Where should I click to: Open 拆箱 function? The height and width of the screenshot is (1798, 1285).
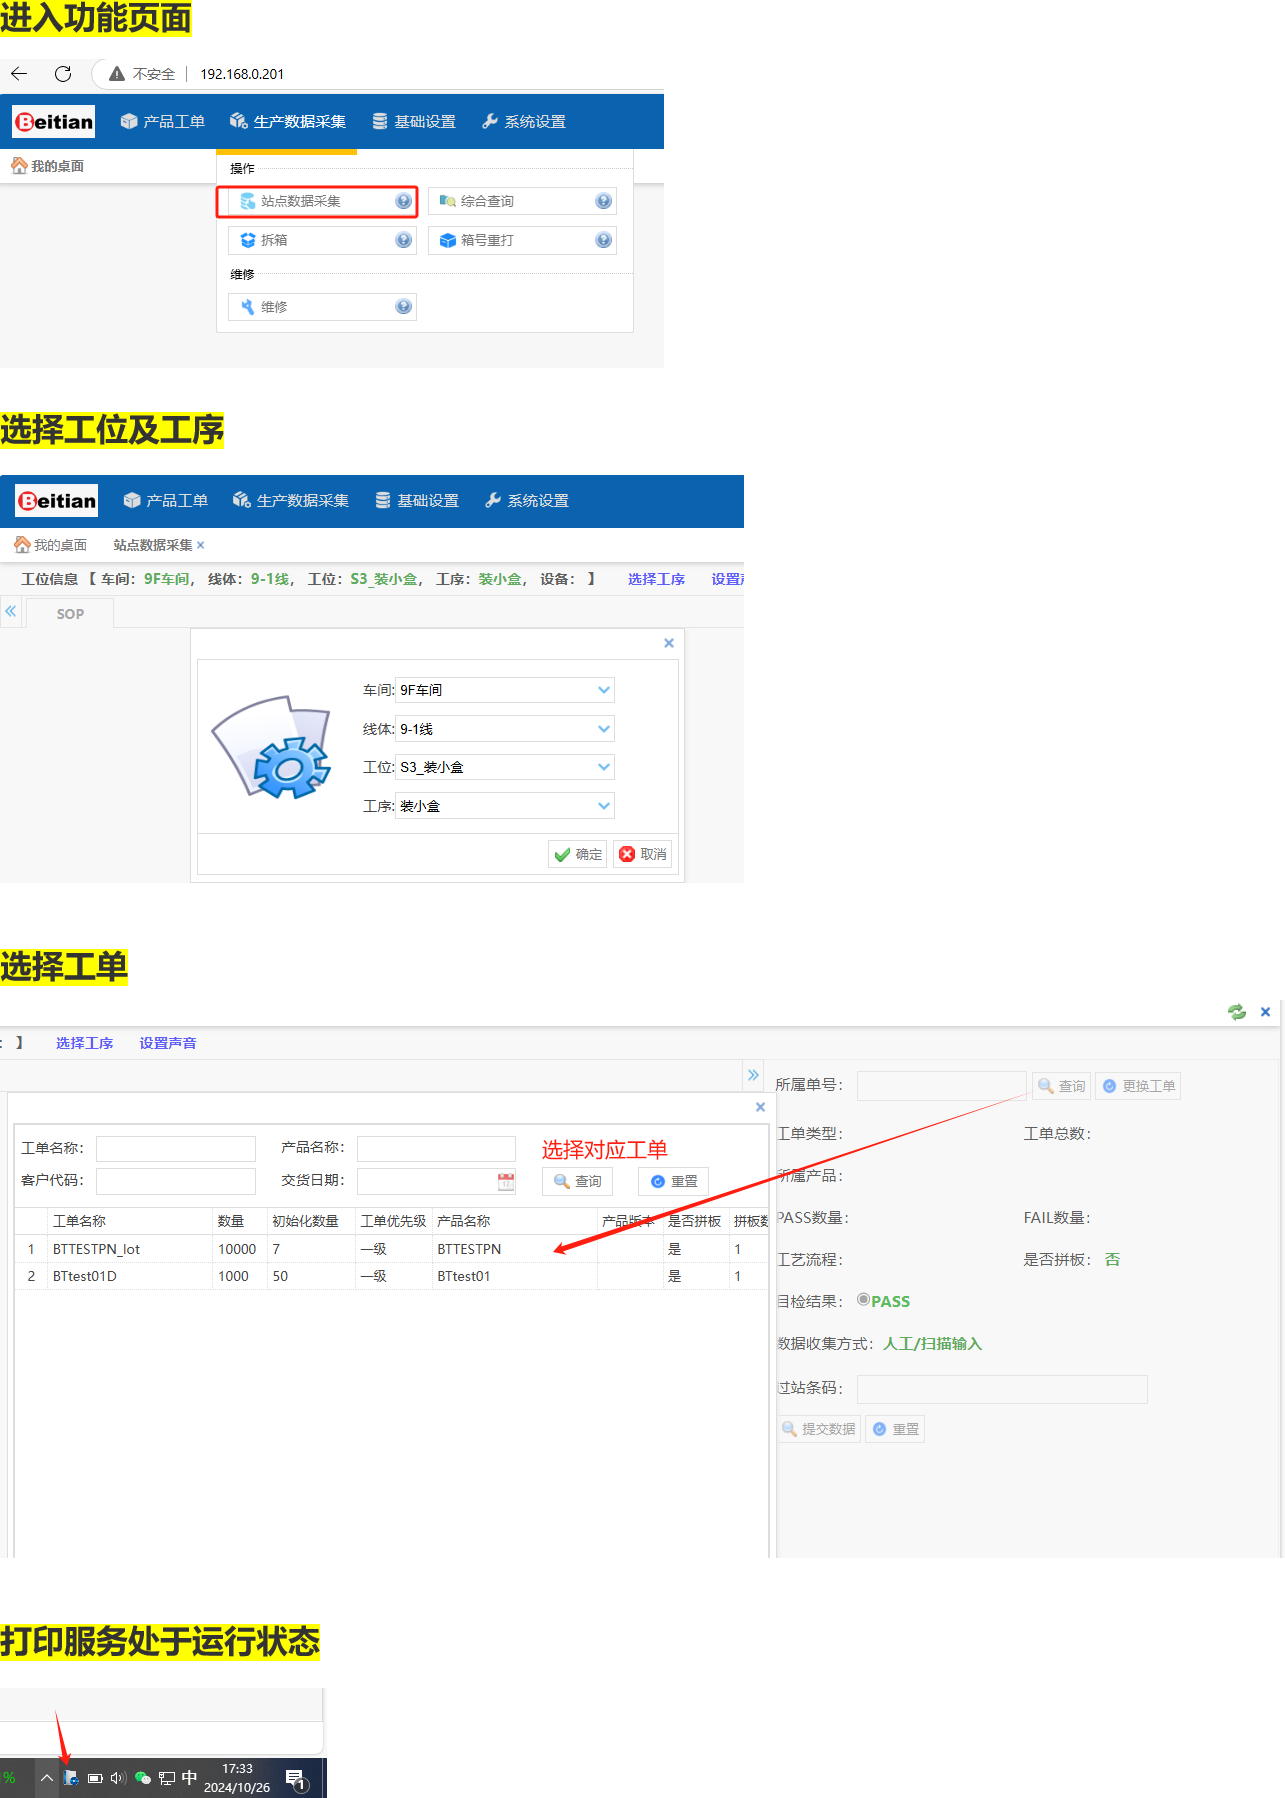click(x=274, y=240)
